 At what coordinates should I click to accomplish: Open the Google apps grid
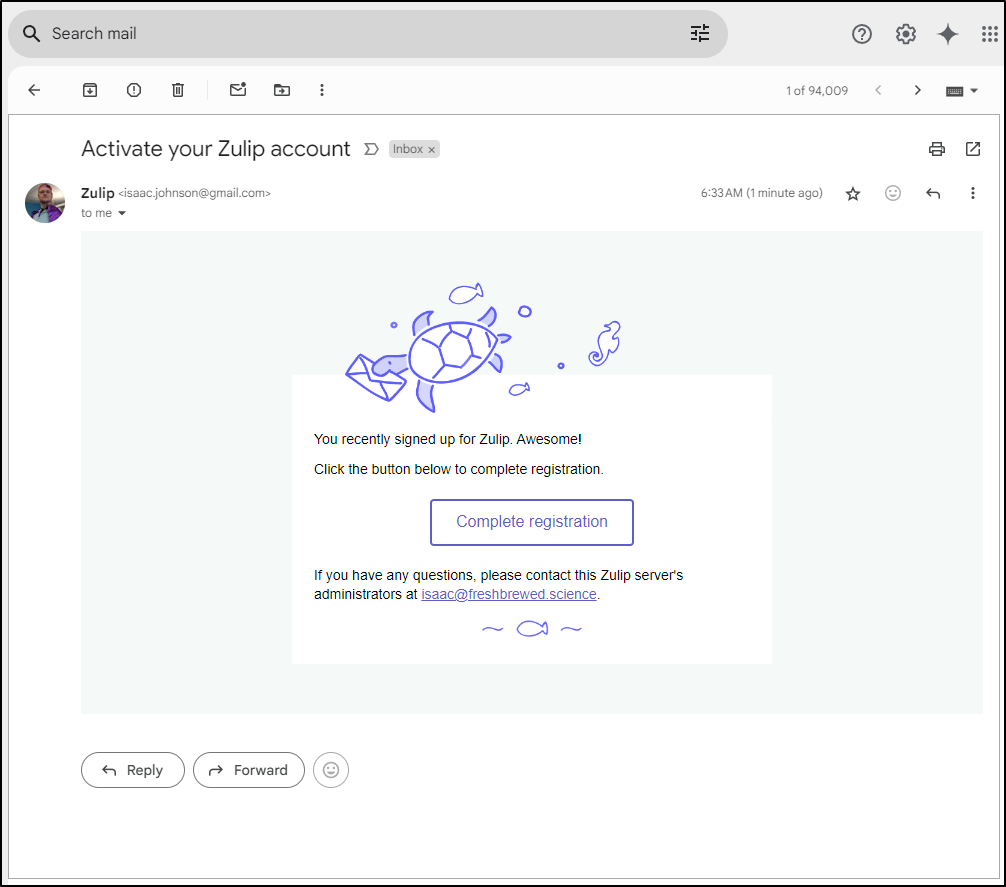(x=990, y=34)
